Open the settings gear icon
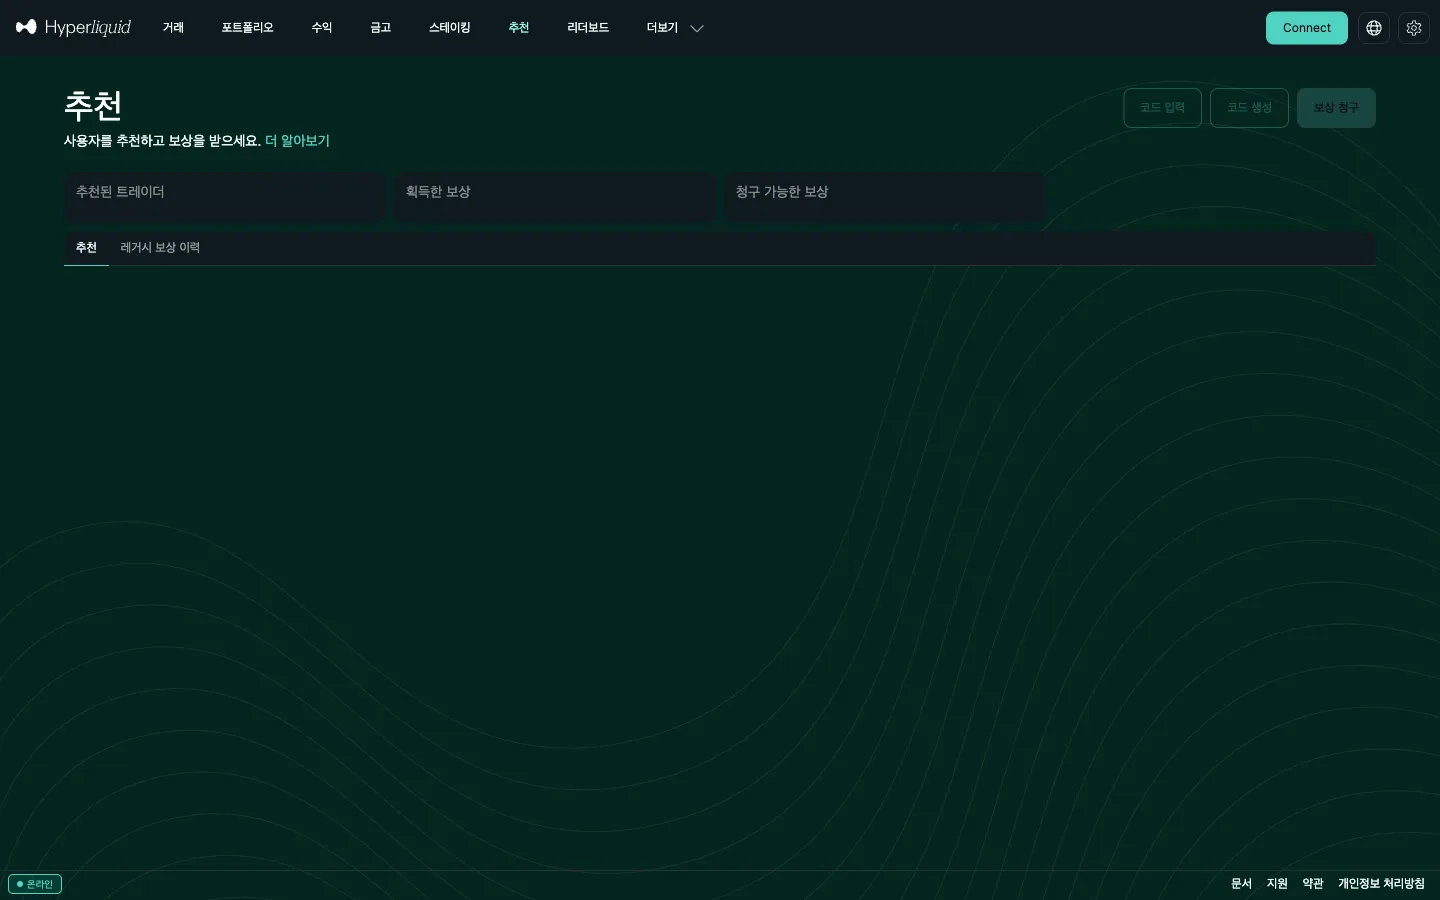 (x=1414, y=28)
